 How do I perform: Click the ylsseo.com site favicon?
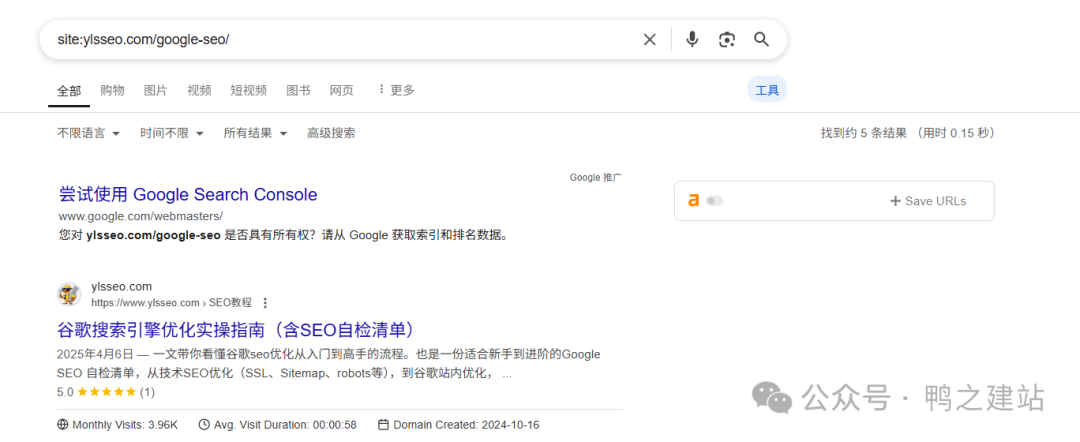pyautogui.click(x=69, y=294)
